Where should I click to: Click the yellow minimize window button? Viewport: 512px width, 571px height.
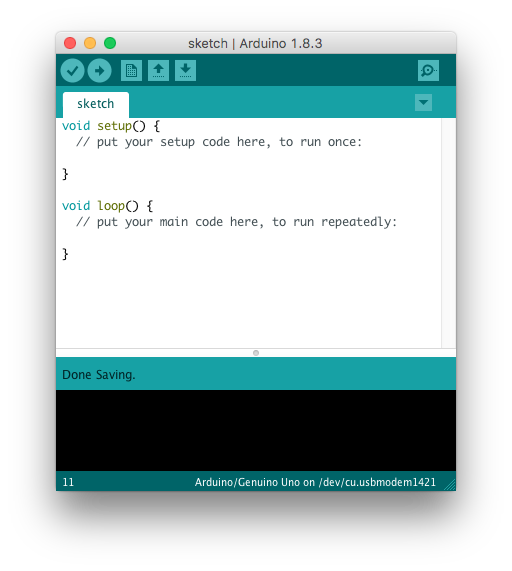[x=90, y=43]
